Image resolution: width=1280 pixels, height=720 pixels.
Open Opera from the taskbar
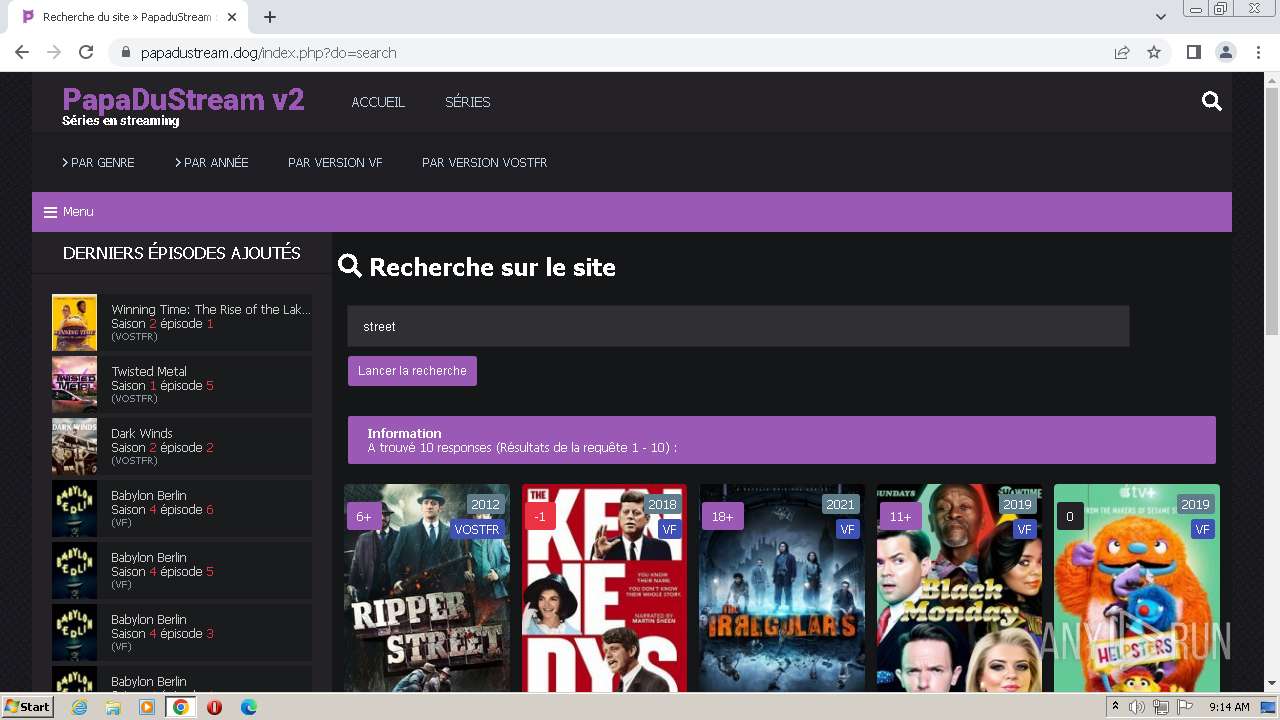(x=214, y=707)
